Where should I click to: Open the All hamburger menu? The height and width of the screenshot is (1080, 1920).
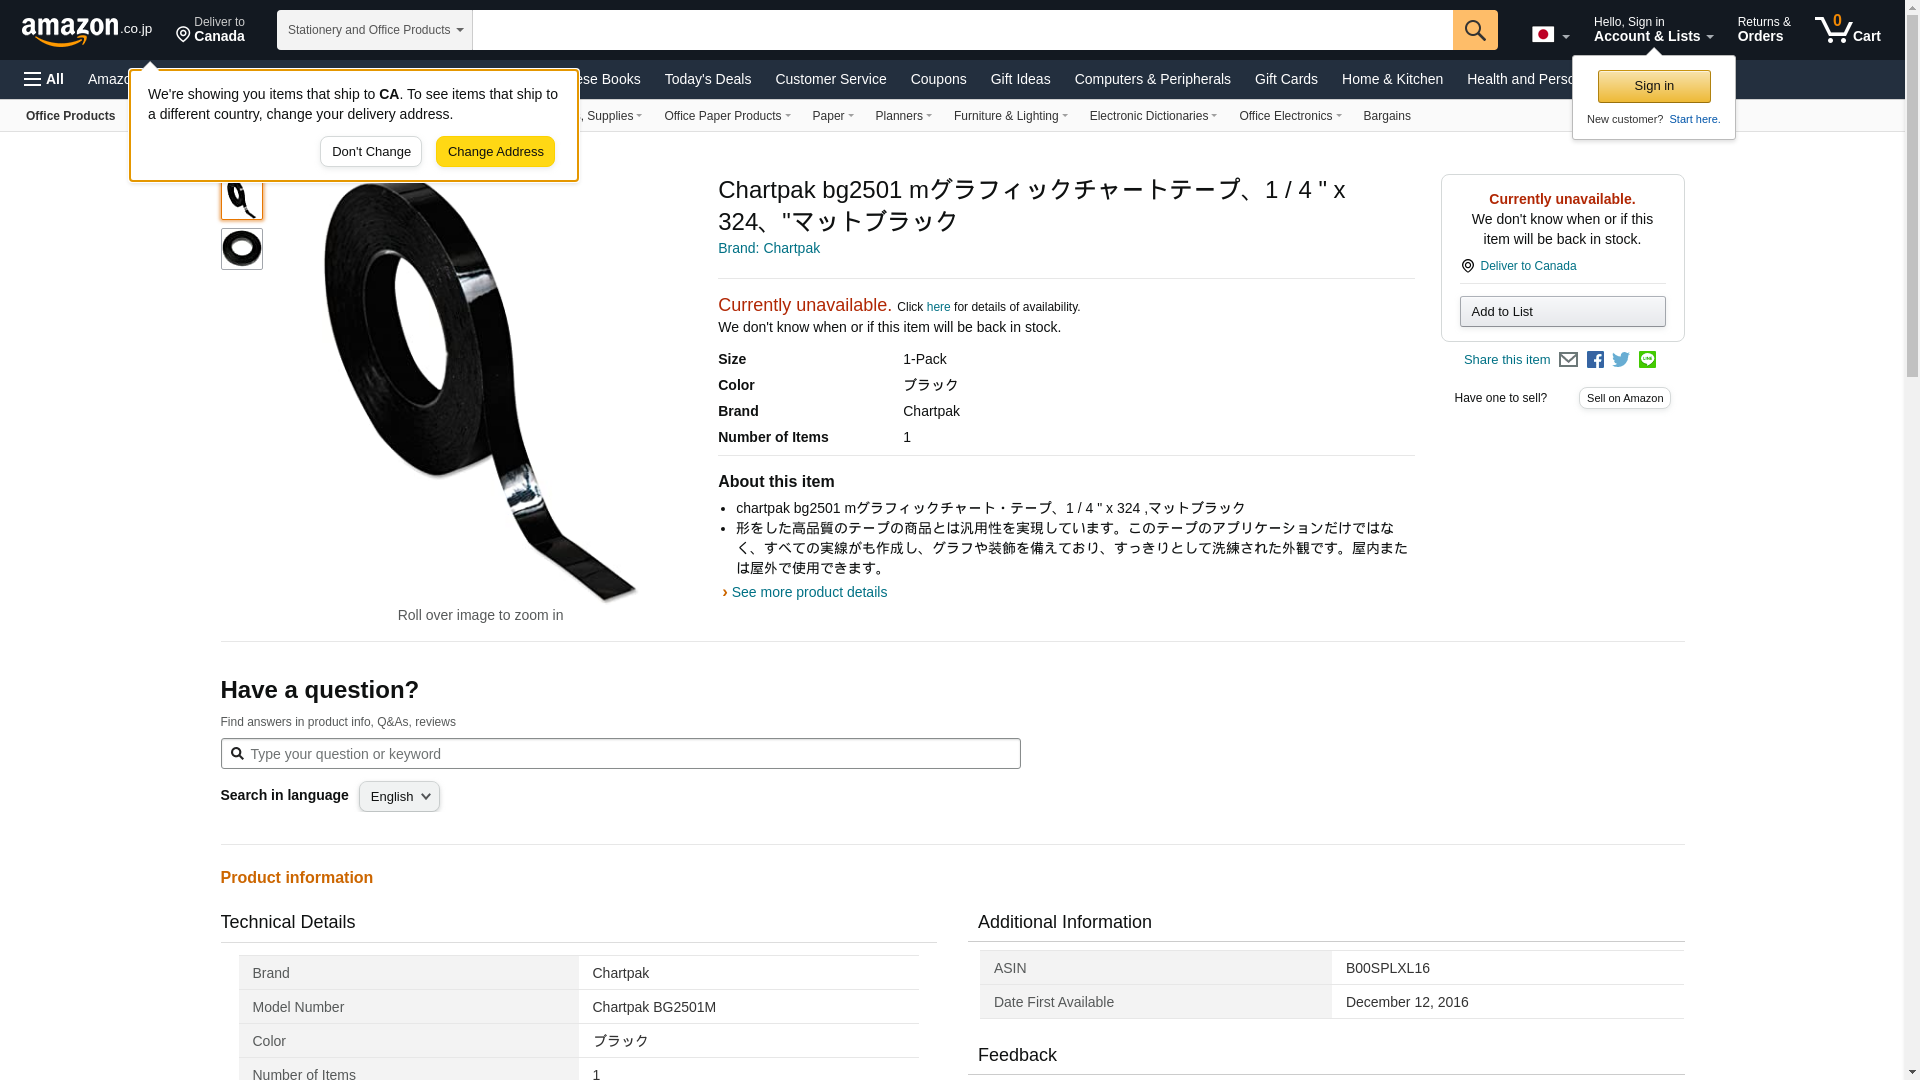point(44,79)
